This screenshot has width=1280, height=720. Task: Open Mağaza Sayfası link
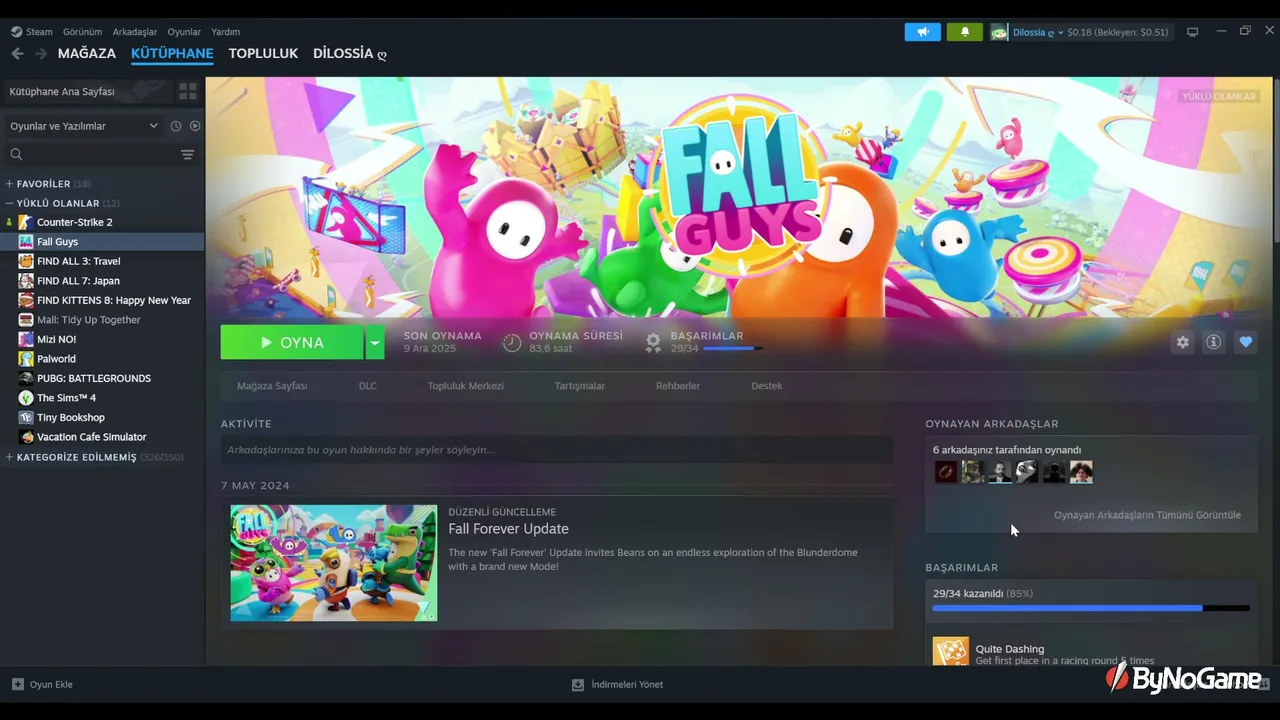coord(272,386)
